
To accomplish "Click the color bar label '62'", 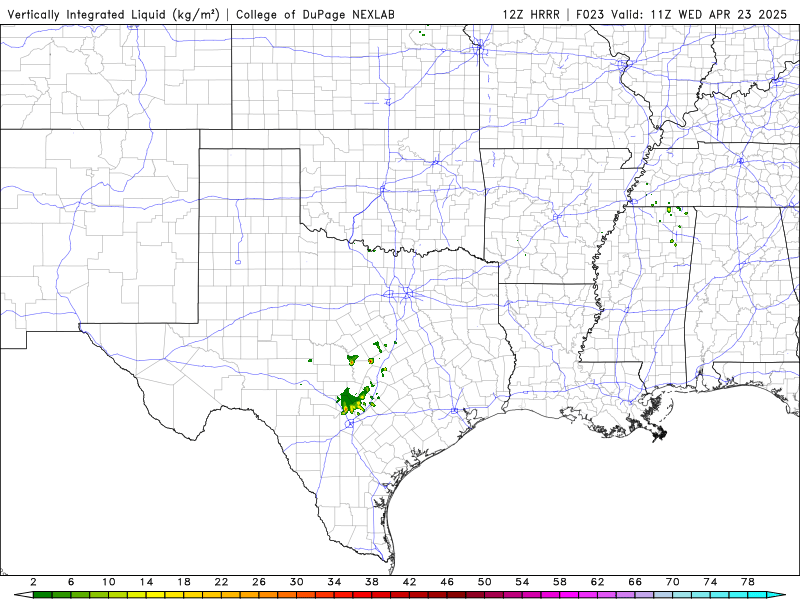I will (x=597, y=582).
